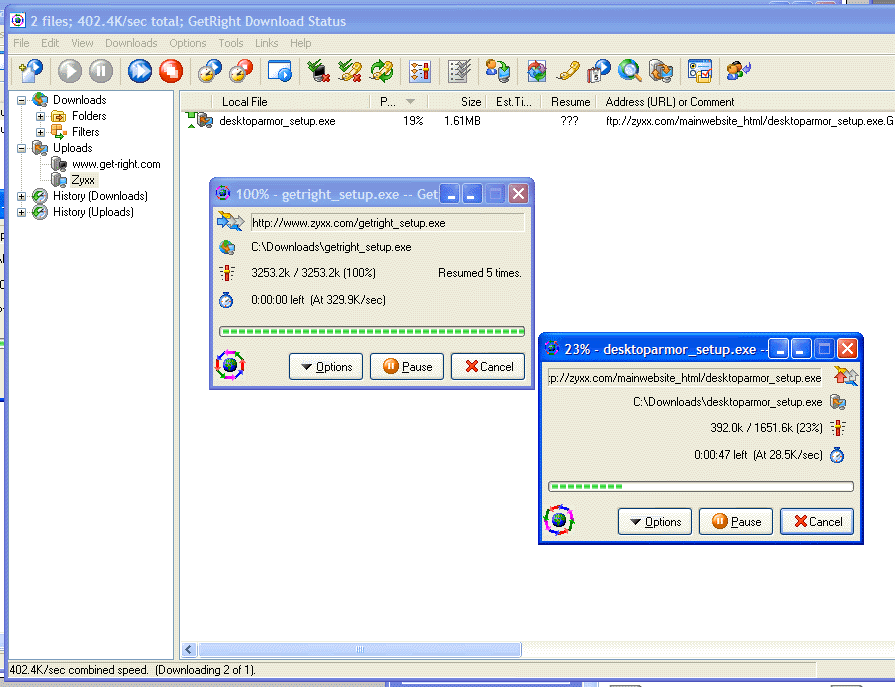Open Options dropdown in getright_setup dialog

(326, 366)
